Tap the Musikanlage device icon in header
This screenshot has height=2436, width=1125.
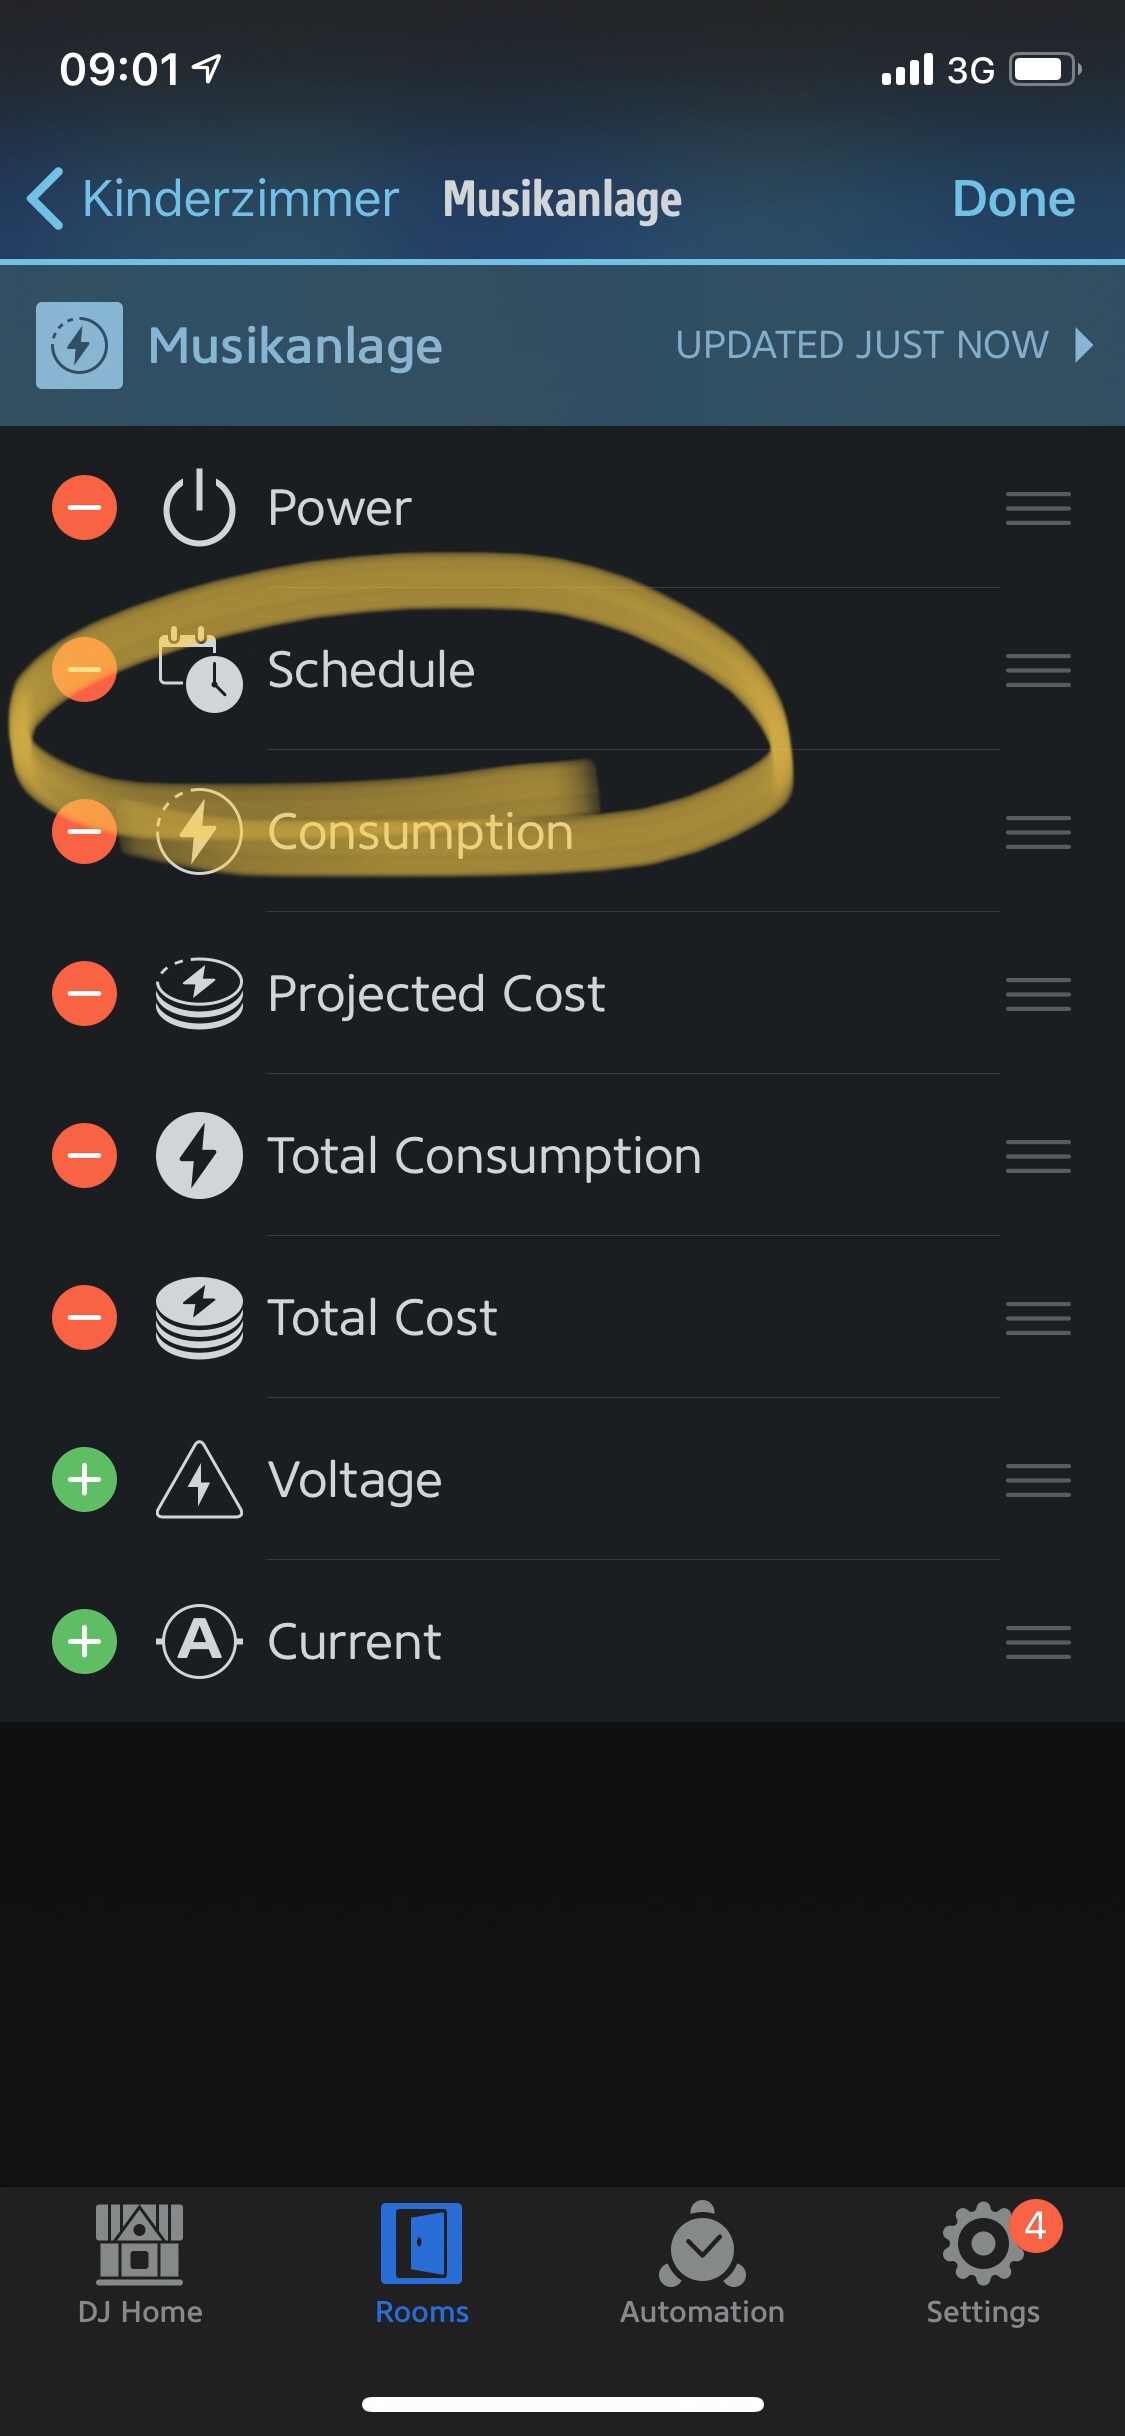click(x=80, y=345)
